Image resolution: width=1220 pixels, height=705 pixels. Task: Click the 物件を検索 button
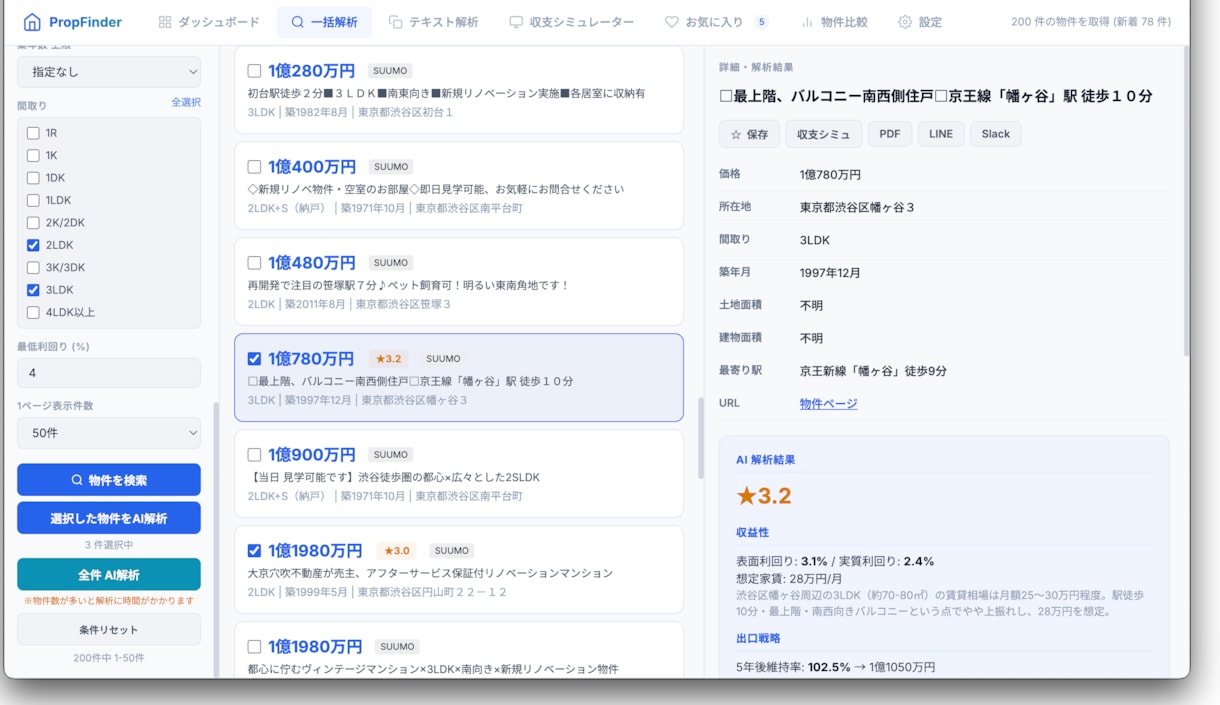pyautogui.click(x=109, y=480)
